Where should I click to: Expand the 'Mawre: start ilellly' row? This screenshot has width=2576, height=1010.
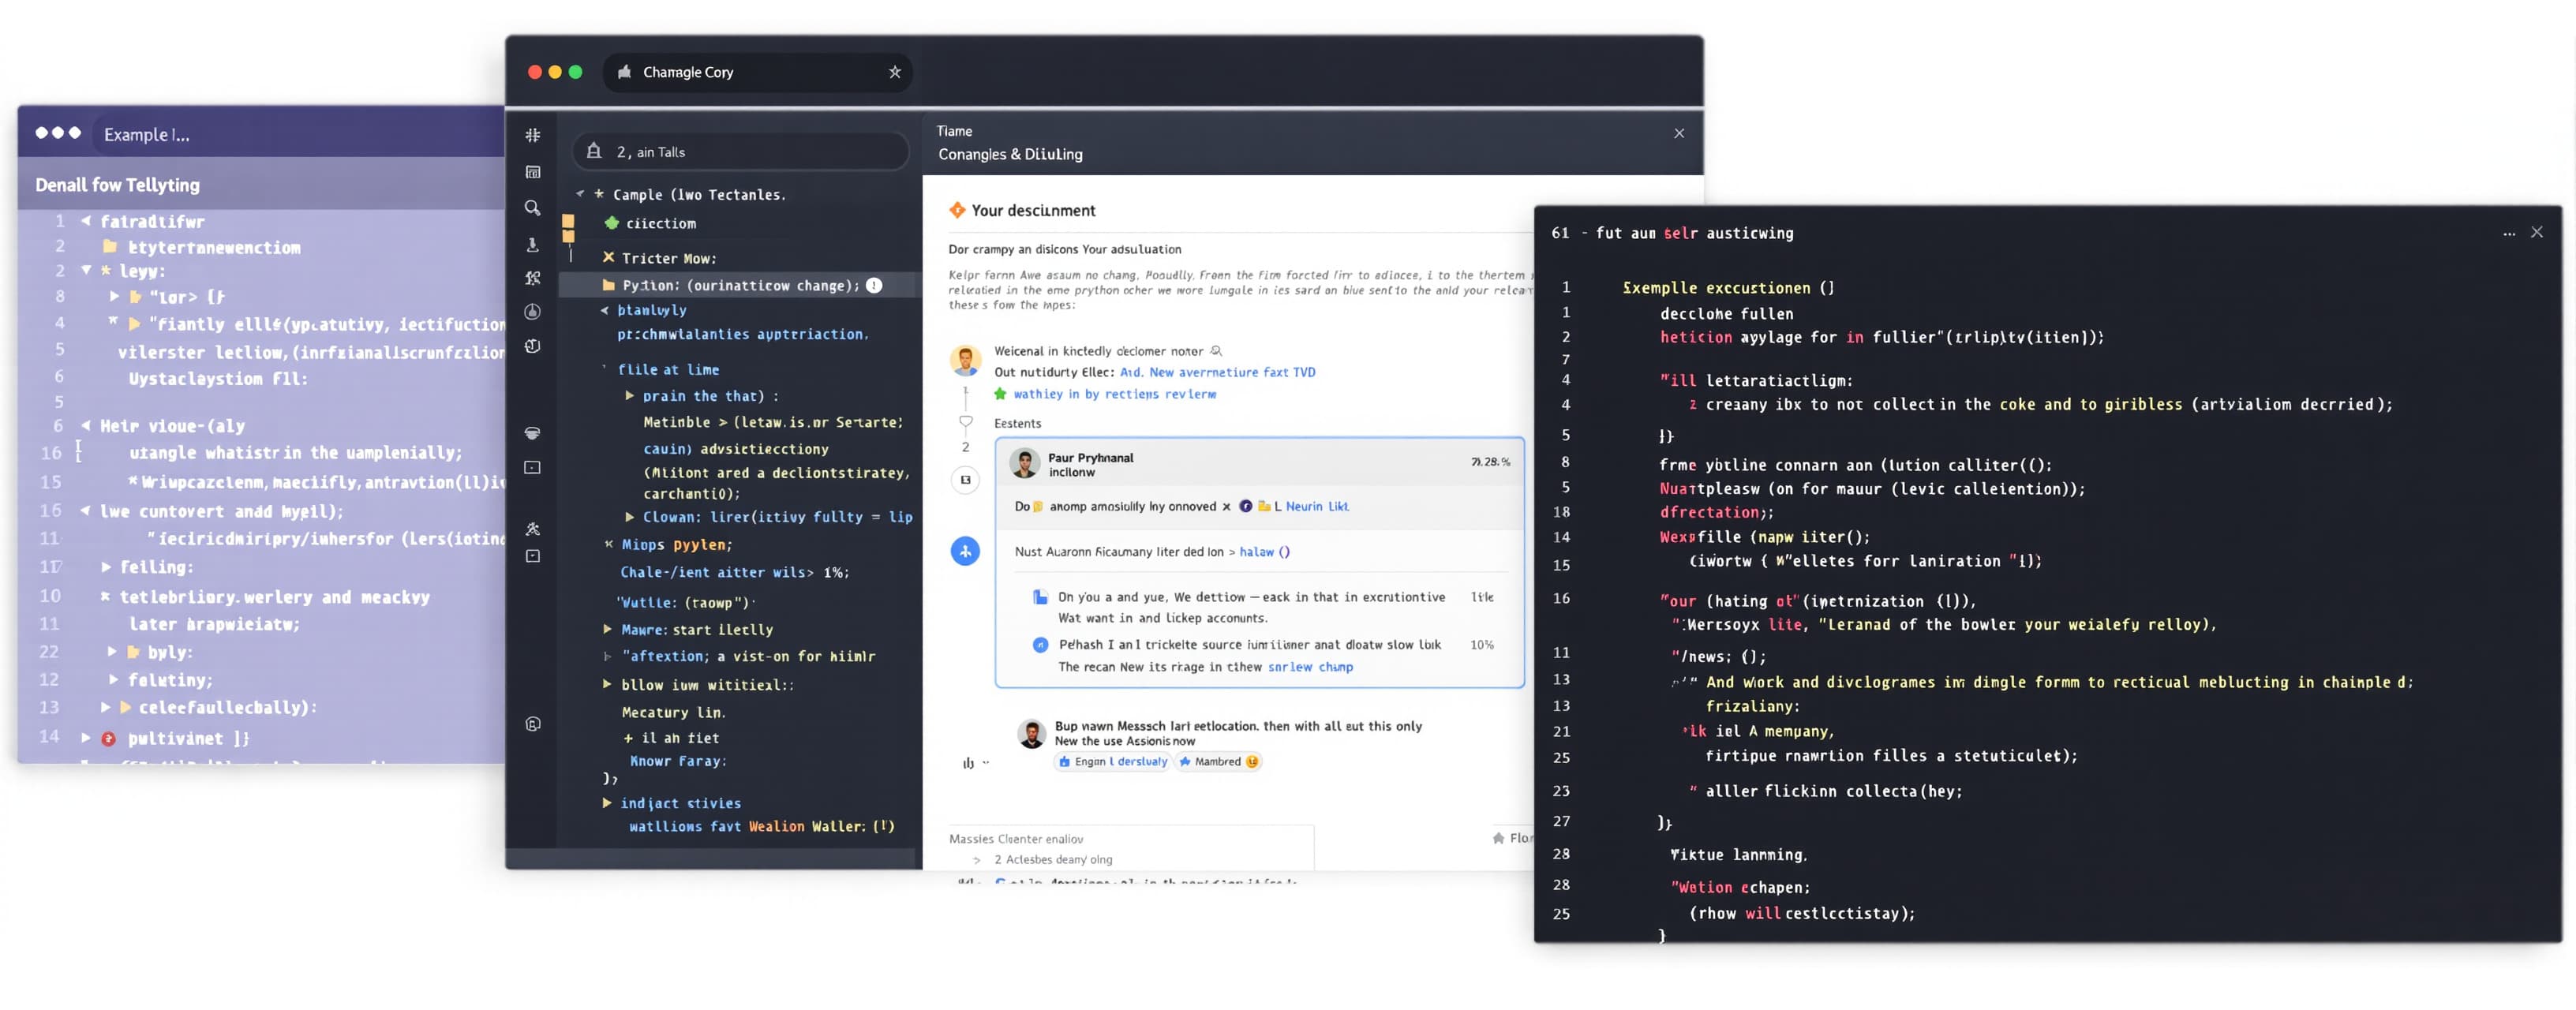(607, 629)
